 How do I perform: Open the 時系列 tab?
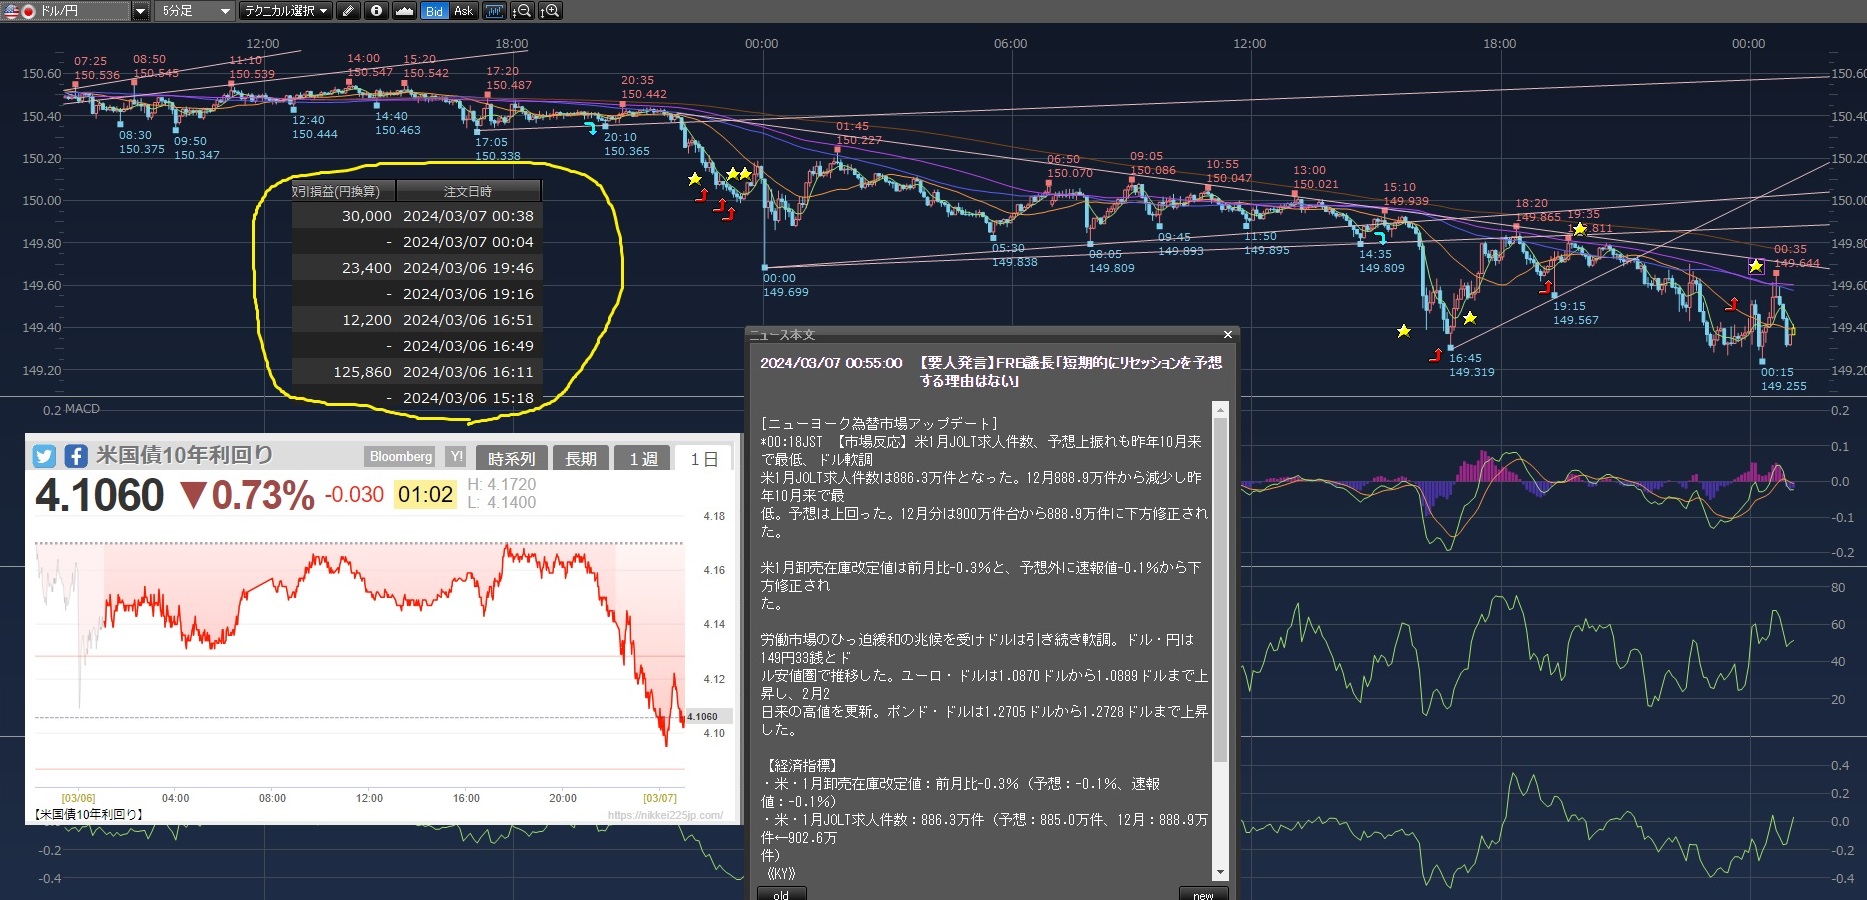[511, 458]
